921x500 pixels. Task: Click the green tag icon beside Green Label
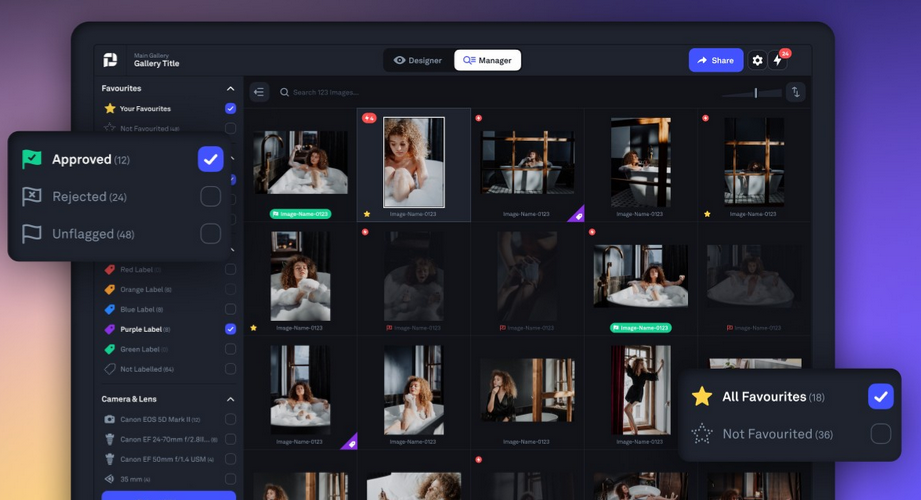[x=109, y=349]
